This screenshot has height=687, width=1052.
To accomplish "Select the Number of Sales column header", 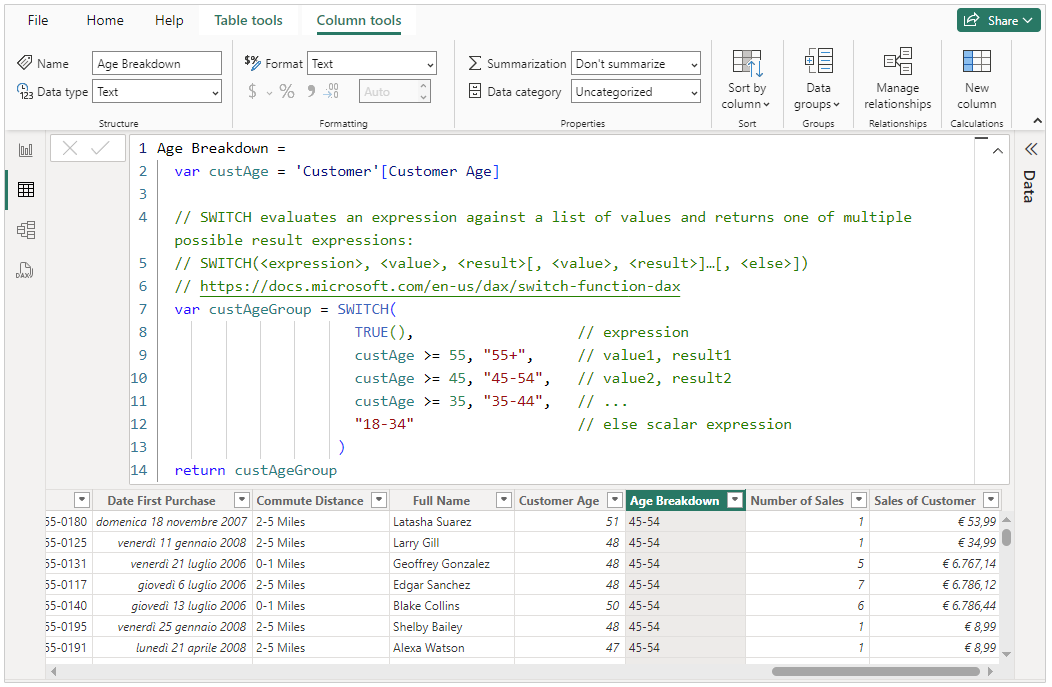I will [797, 500].
